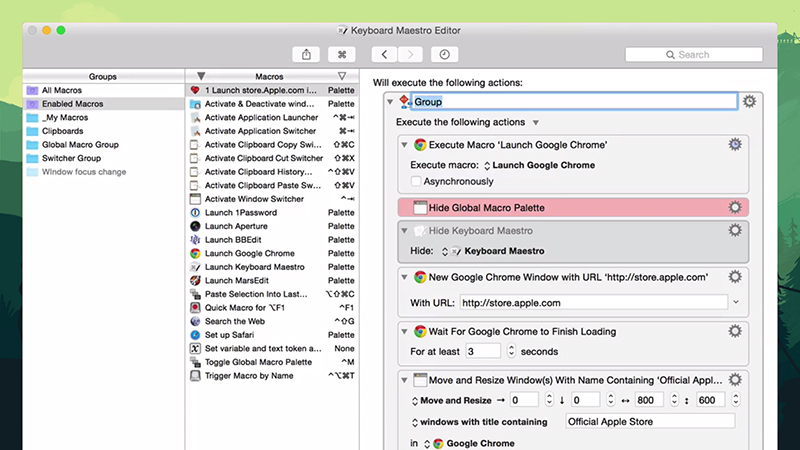Click the seconds value field showing 3
Image resolution: width=800 pixels, height=450 pixels.
tap(483, 351)
